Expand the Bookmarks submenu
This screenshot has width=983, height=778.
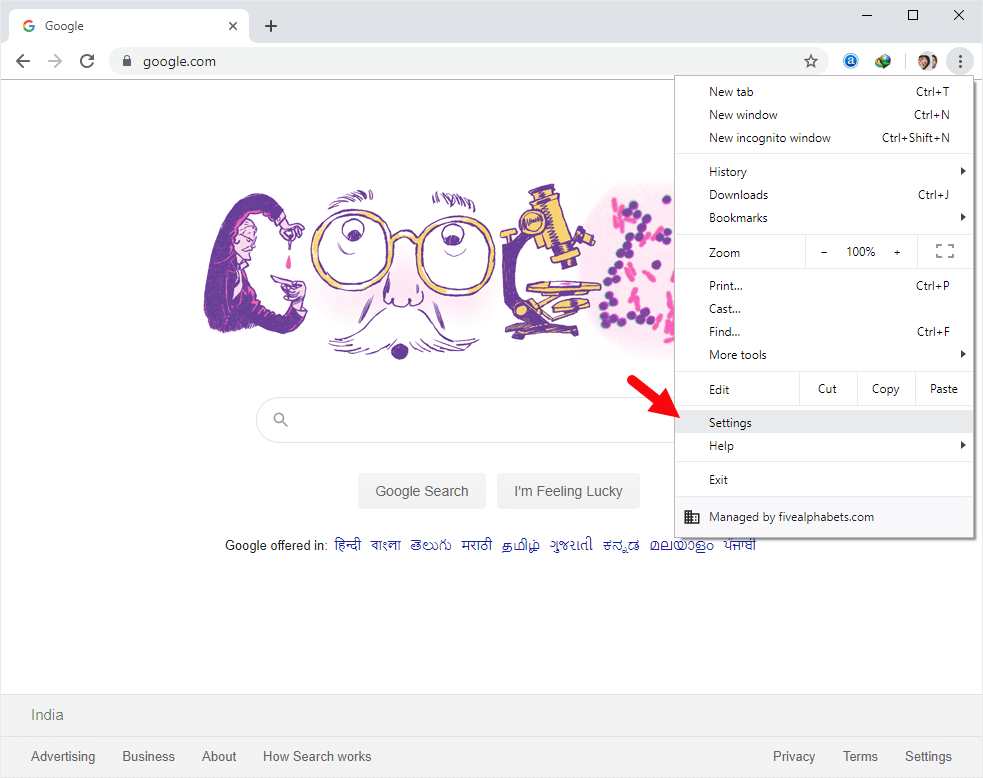824,218
